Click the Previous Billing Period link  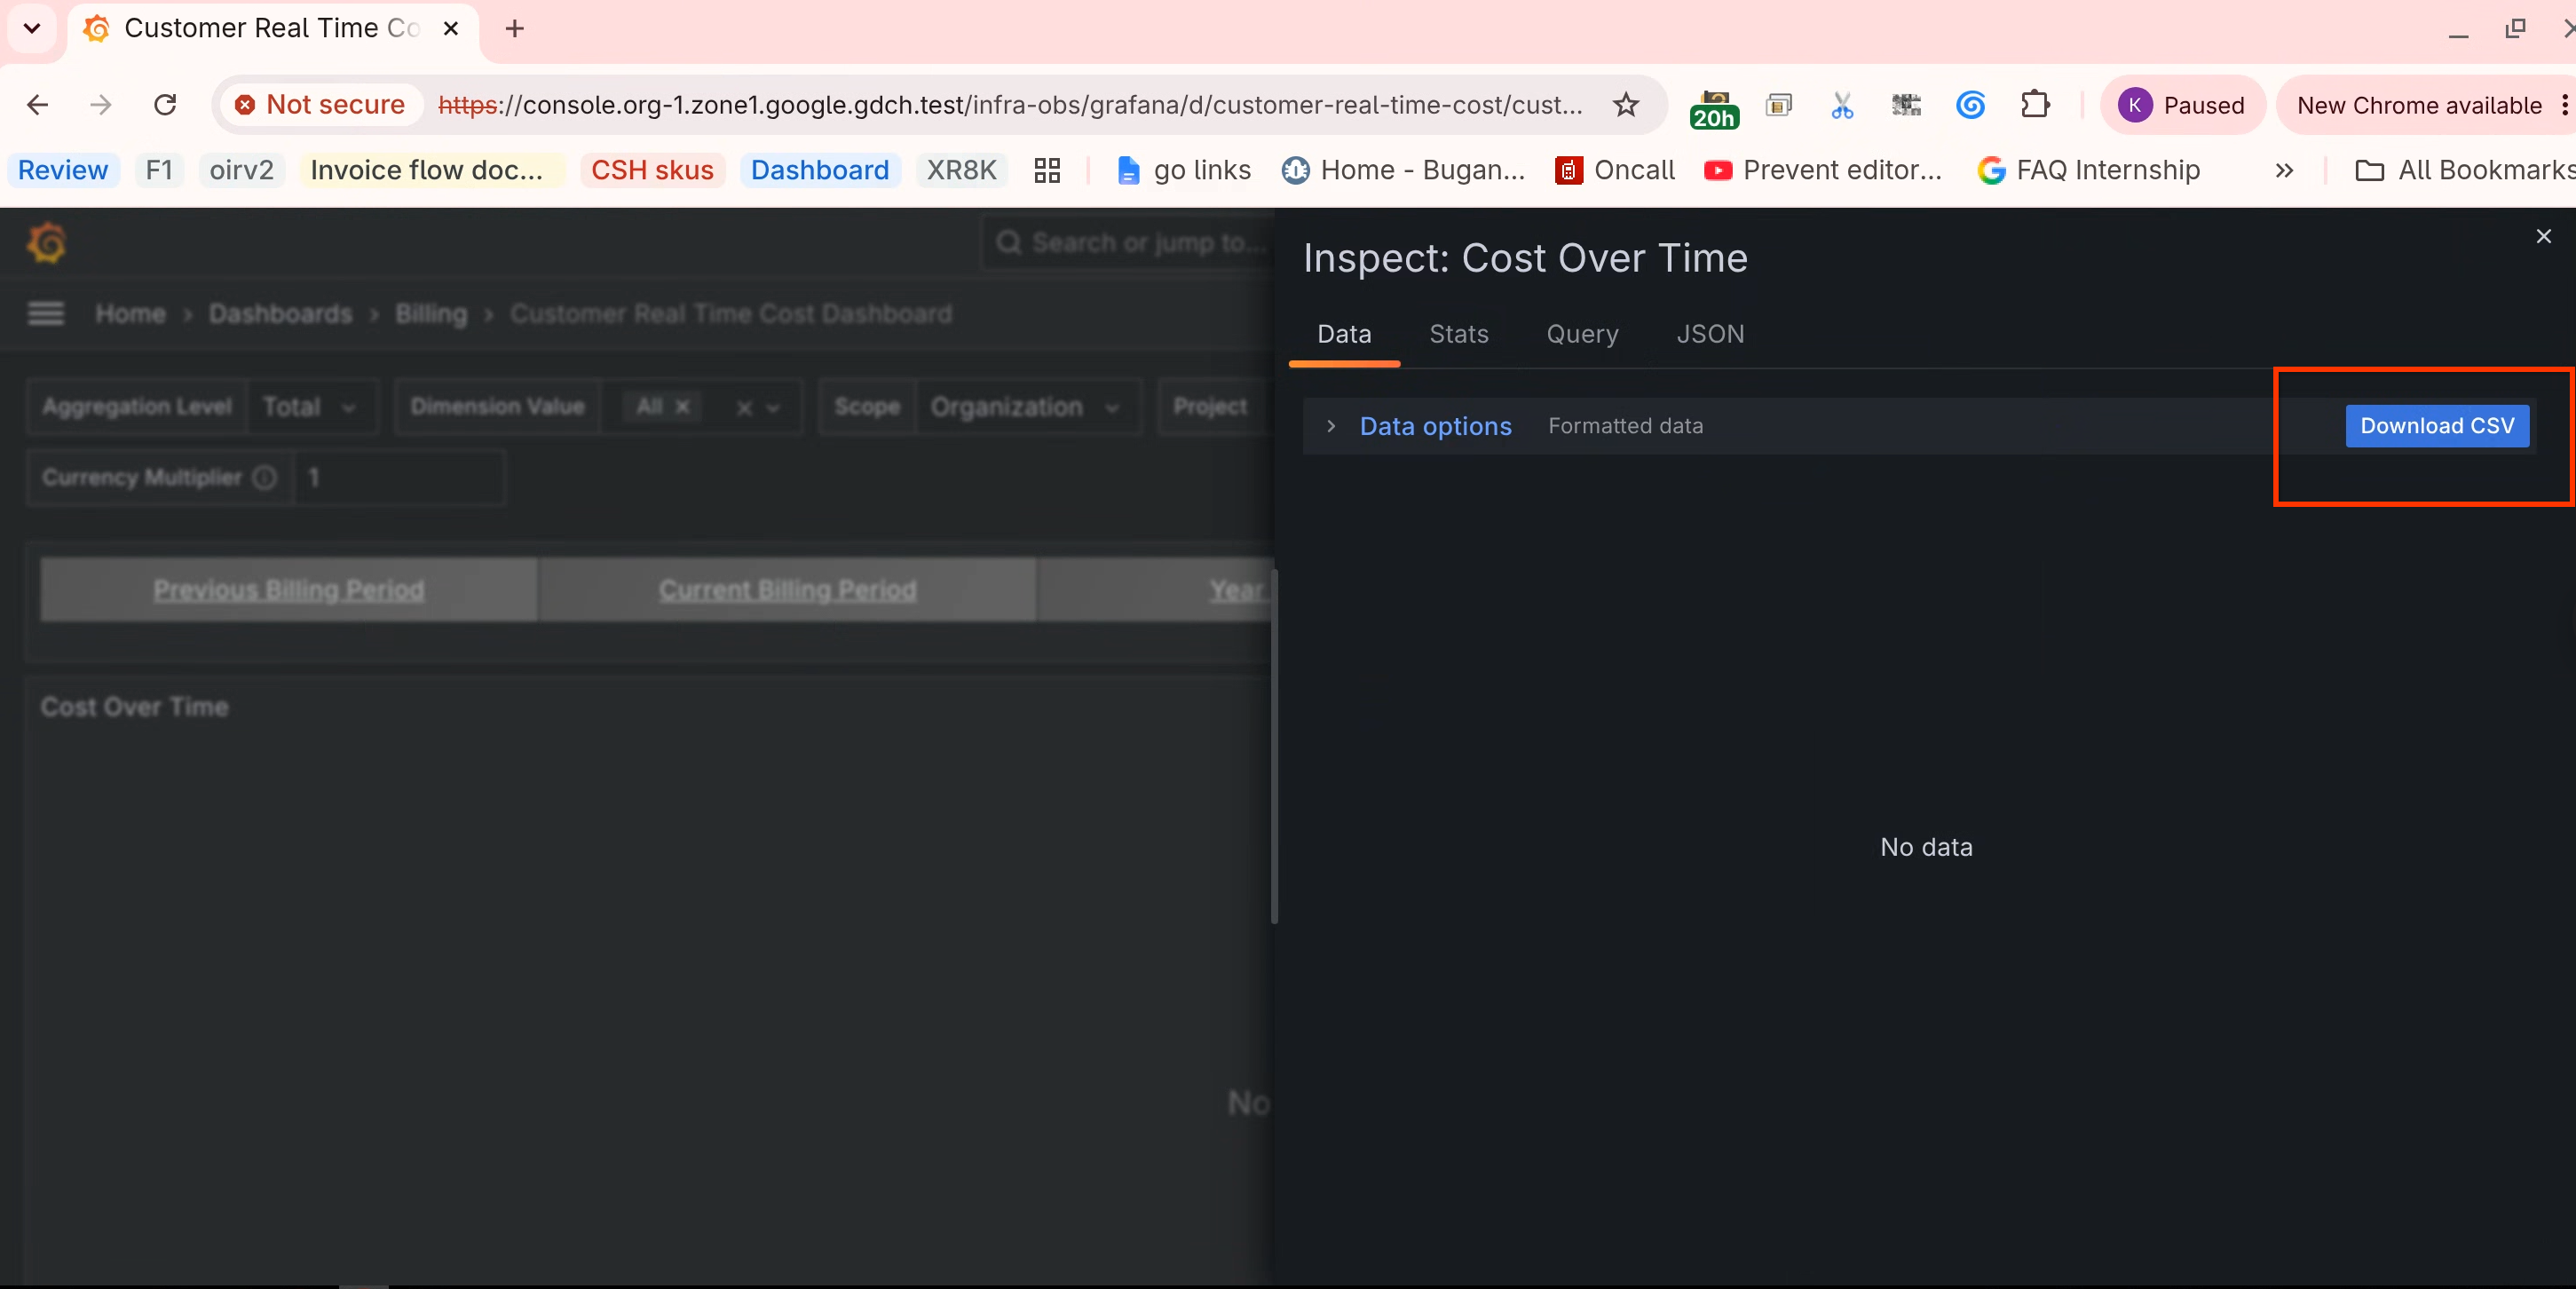tap(289, 590)
